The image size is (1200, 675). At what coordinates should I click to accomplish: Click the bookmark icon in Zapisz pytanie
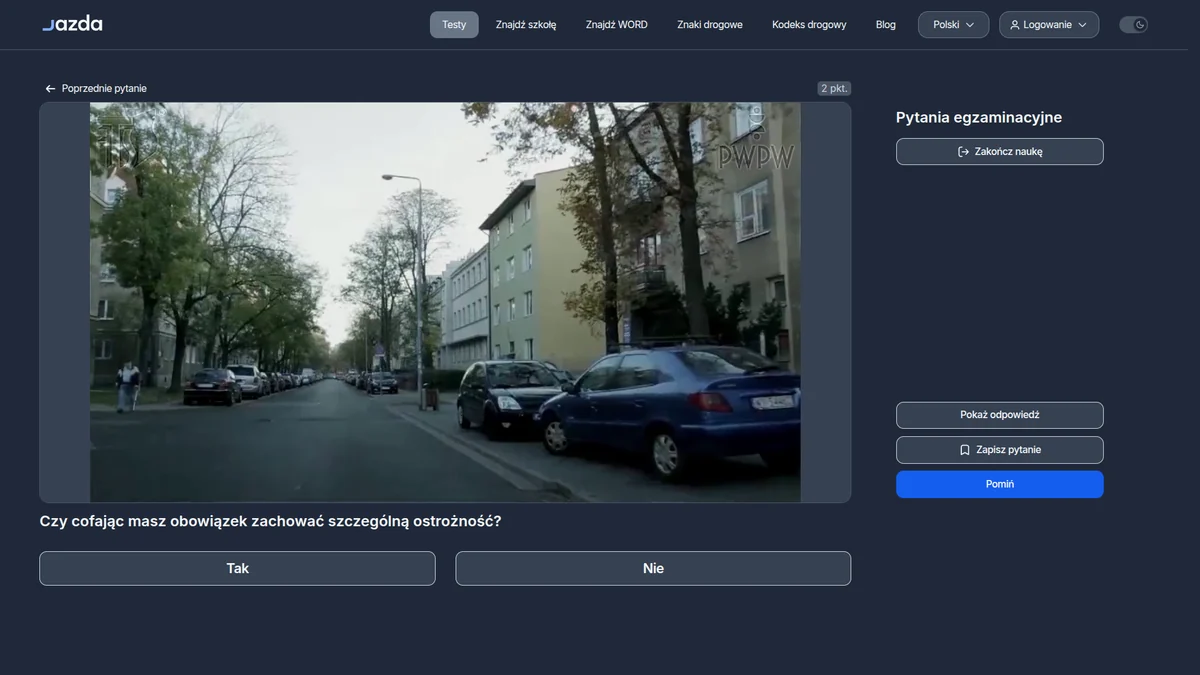click(x=964, y=450)
